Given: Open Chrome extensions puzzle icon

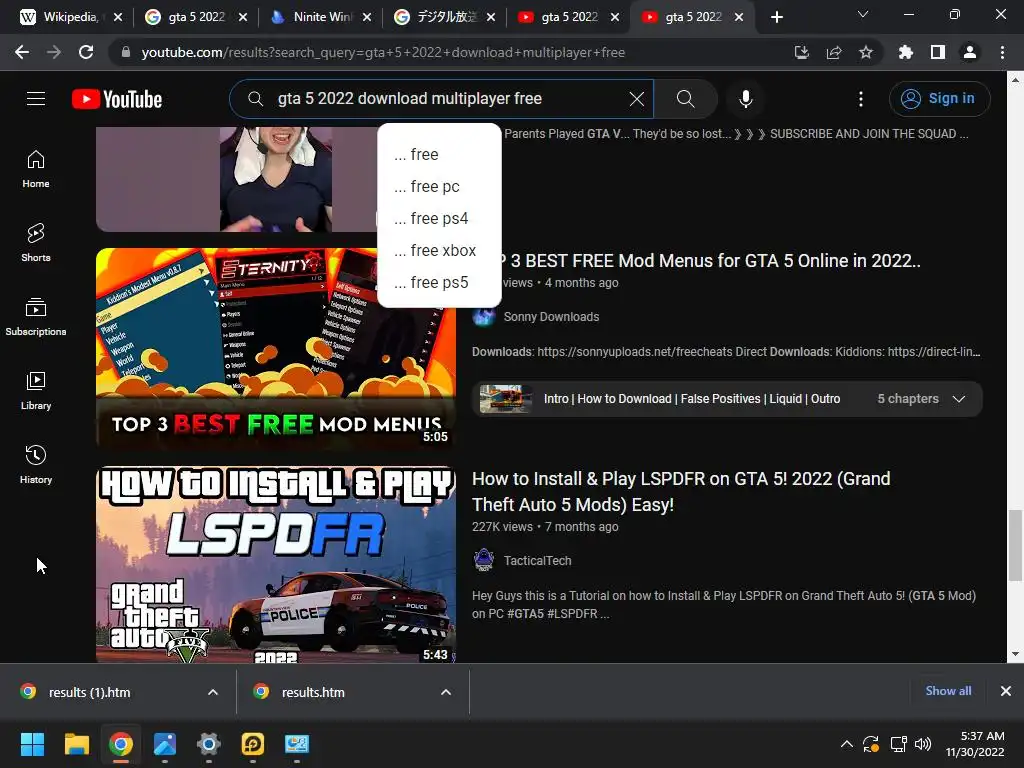Looking at the screenshot, I should [x=905, y=52].
